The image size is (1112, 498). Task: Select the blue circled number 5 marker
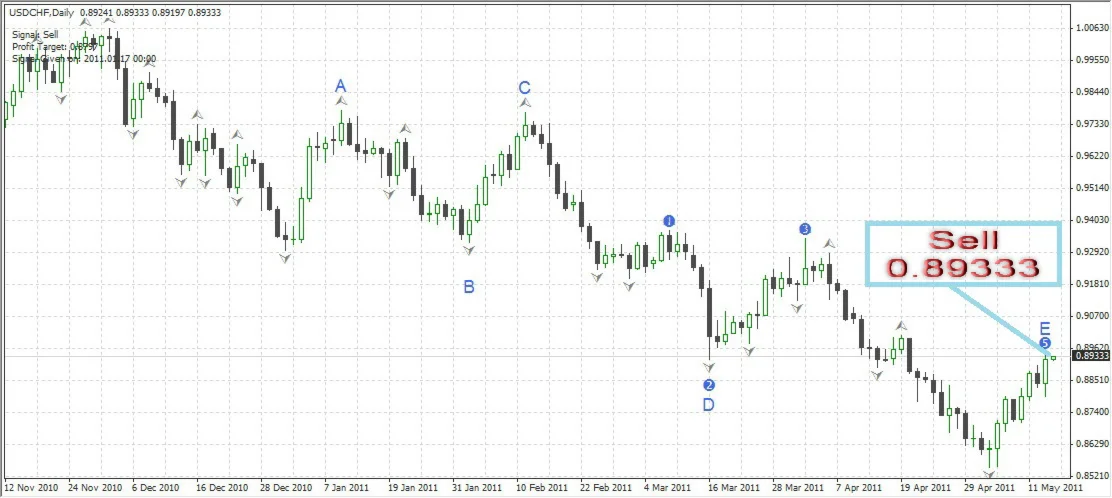(x=1045, y=343)
